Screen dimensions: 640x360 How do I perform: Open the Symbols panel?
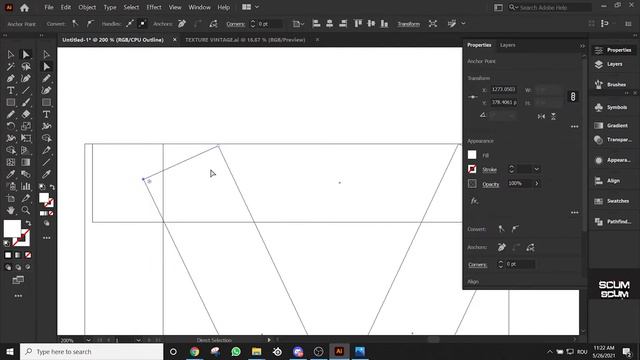point(612,107)
